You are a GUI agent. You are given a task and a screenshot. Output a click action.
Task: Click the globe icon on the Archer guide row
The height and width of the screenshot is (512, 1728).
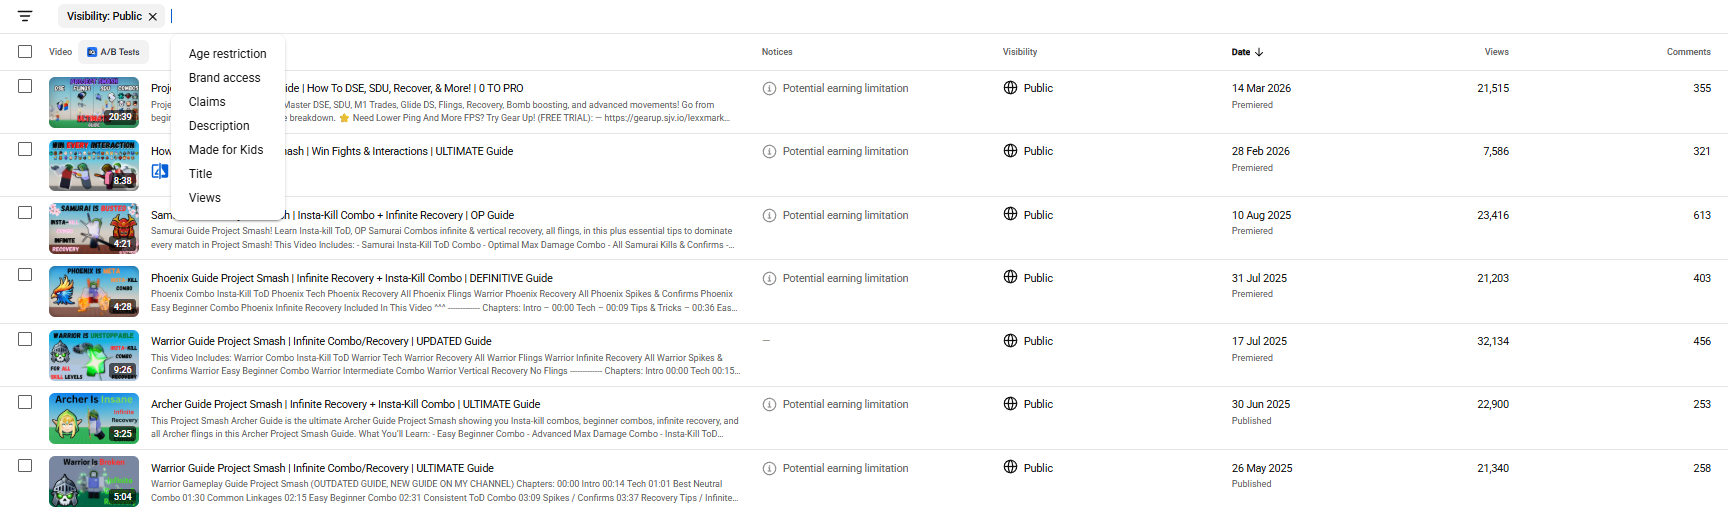[x=1010, y=404]
